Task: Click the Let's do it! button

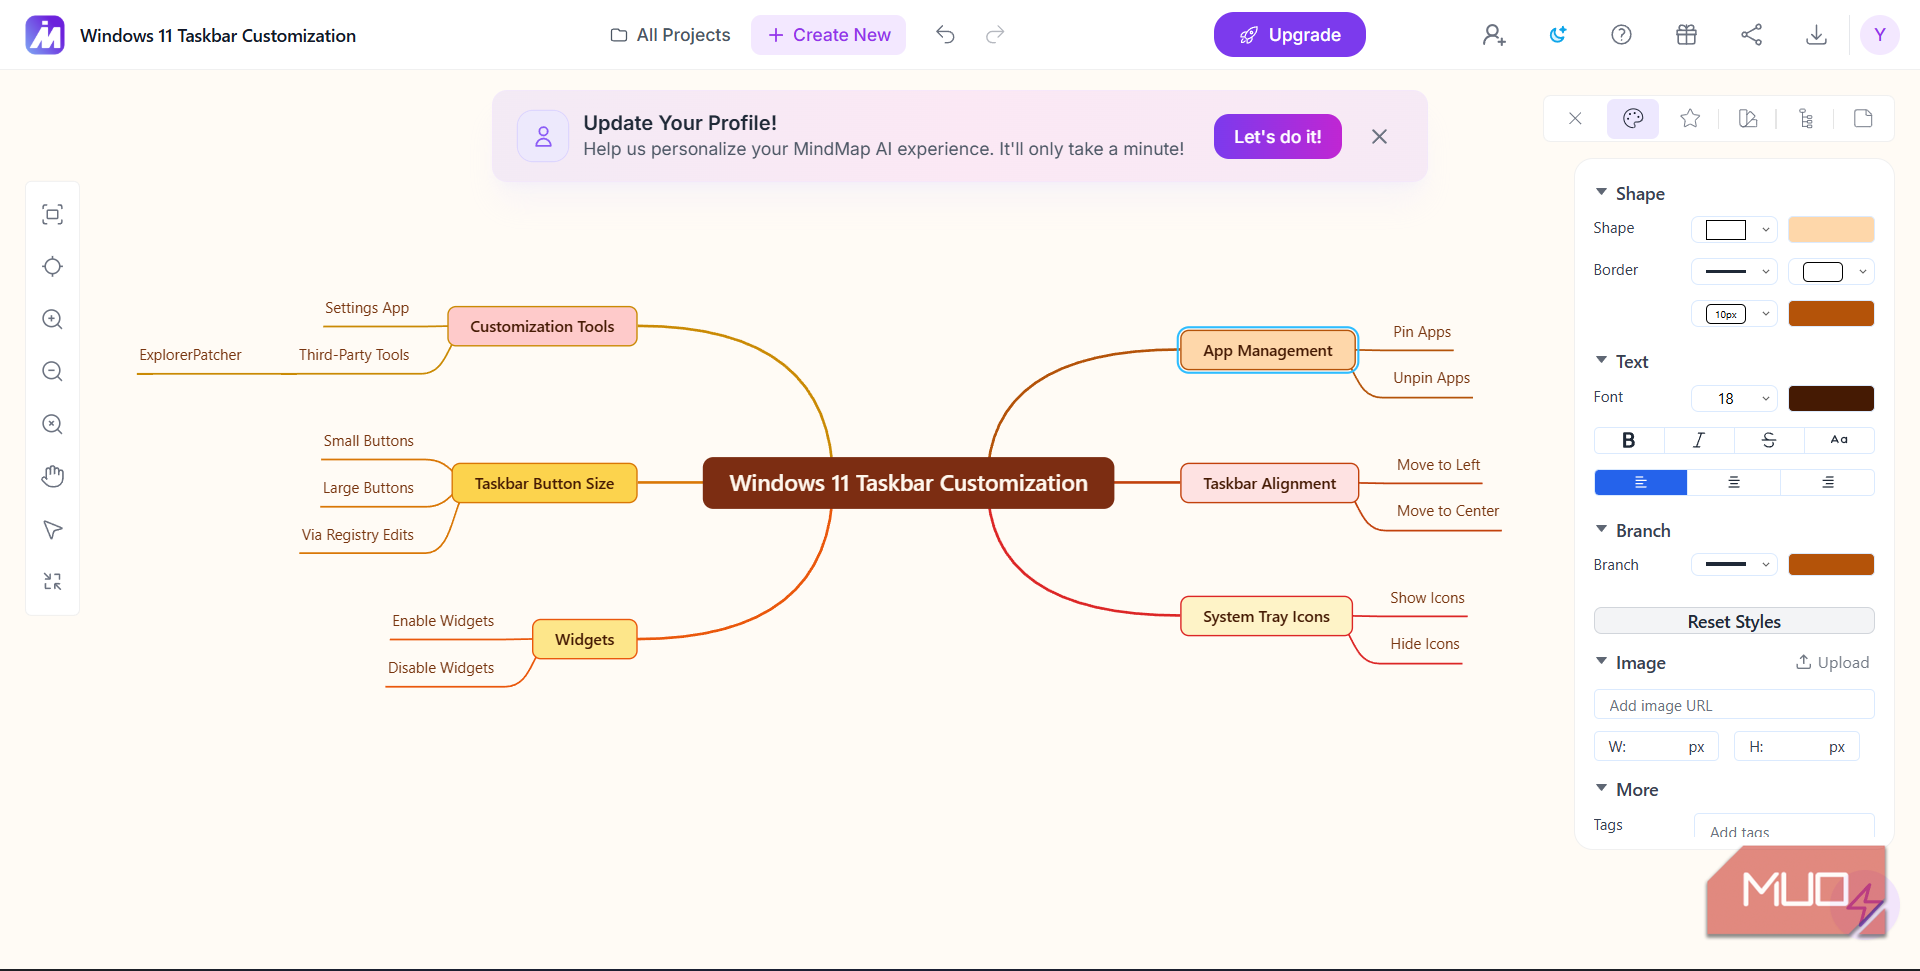Action: (1278, 137)
